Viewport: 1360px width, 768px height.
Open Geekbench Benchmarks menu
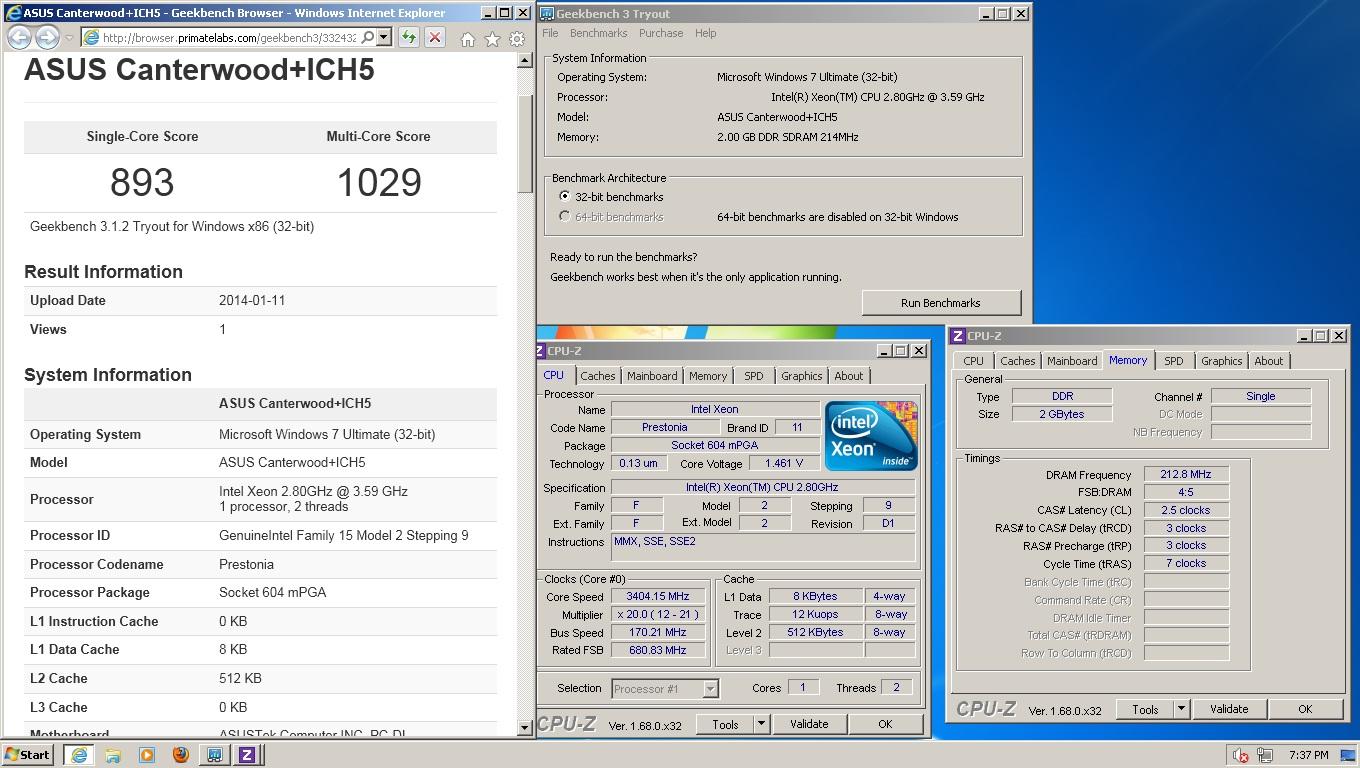pyautogui.click(x=598, y=33)
